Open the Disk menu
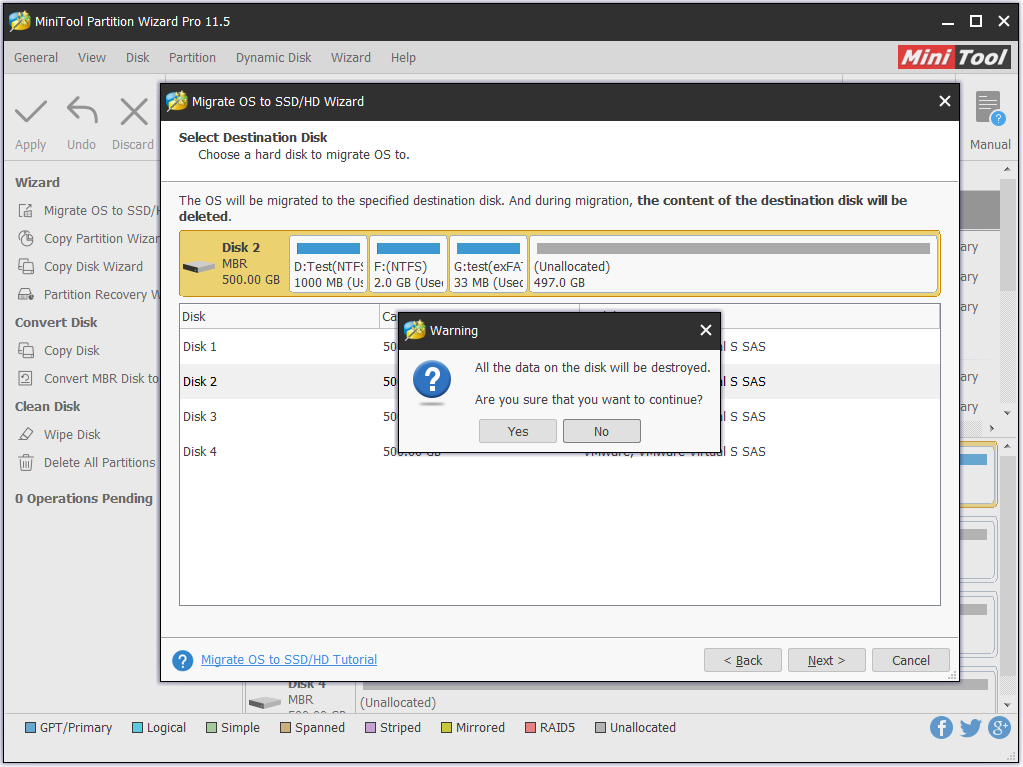Viewport: 1023px width, 767px height. pyautogui.click(x=137, y=57)
